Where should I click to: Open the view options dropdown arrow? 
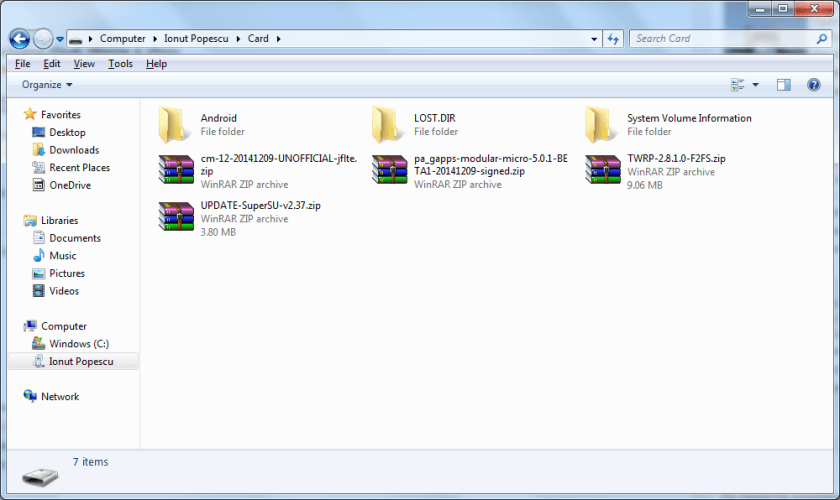pos(755,85)
